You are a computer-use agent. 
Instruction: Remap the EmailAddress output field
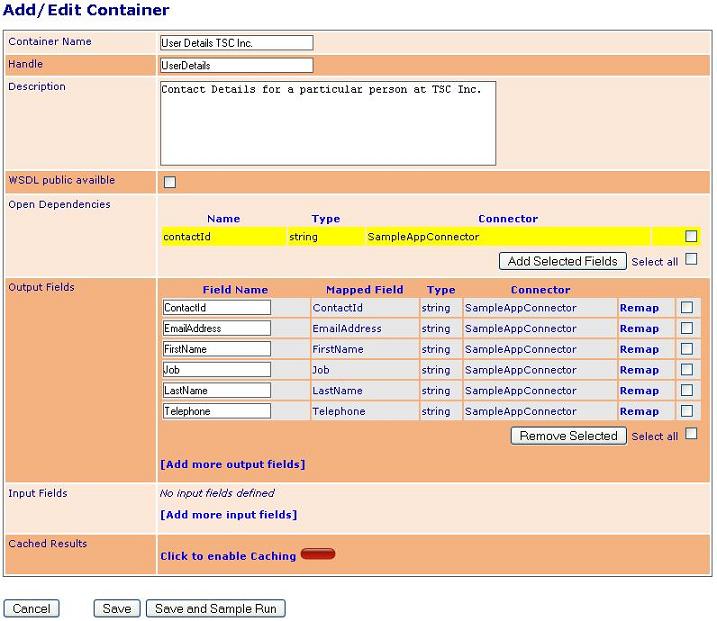pos(639,328)
